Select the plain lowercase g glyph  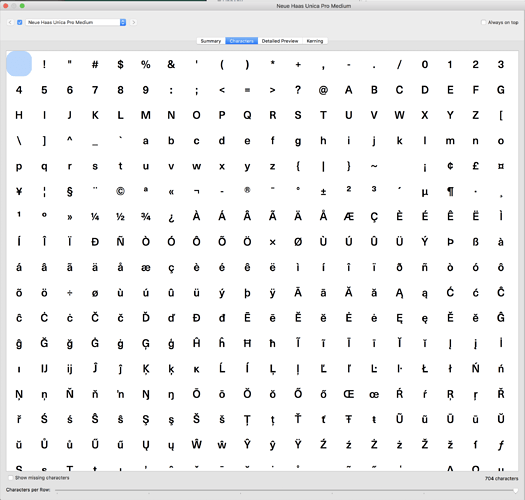click(298, 141)
